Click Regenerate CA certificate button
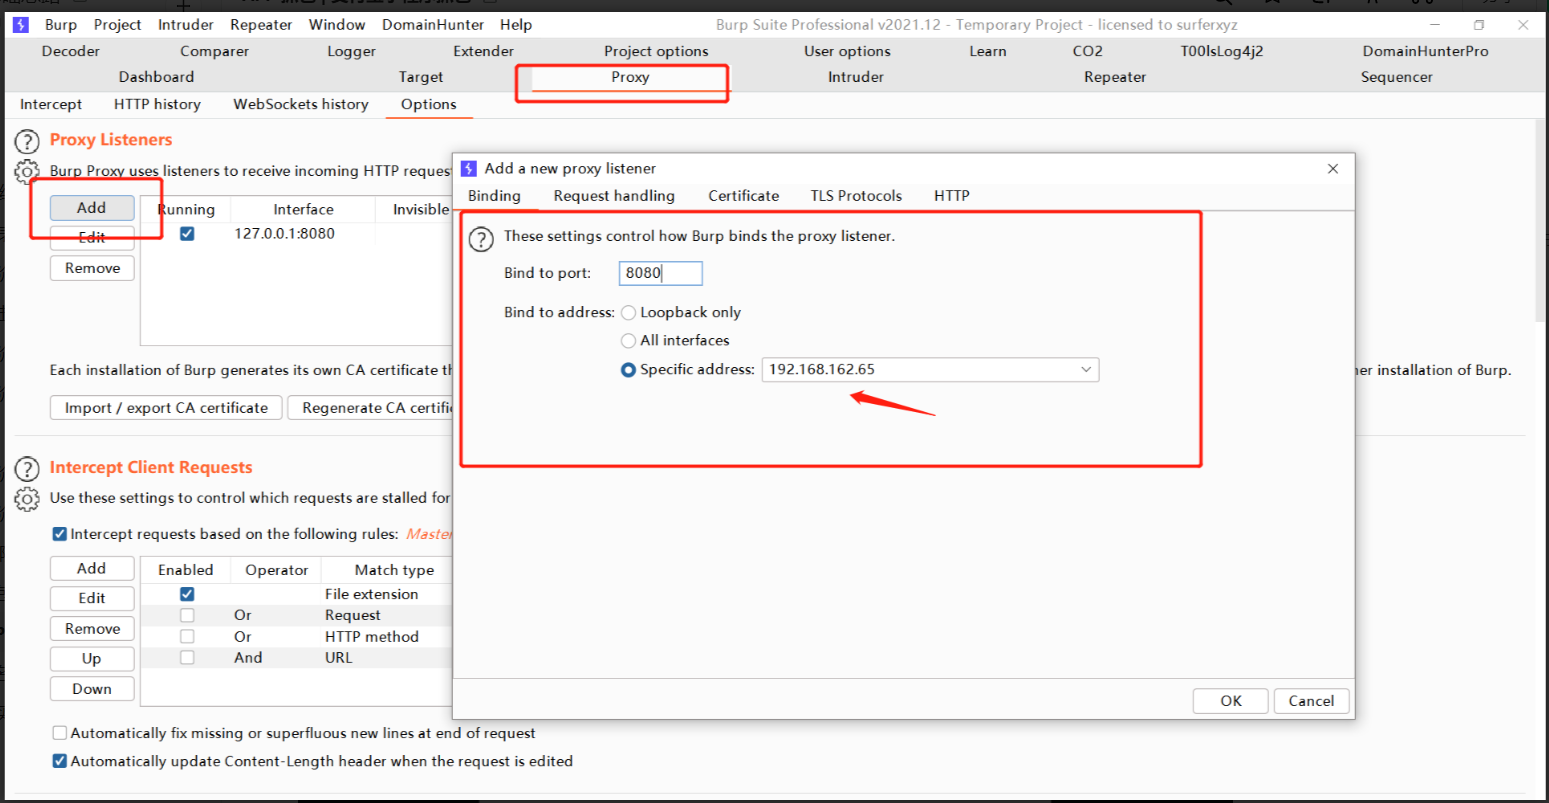1549x803 pixels. 372,408
